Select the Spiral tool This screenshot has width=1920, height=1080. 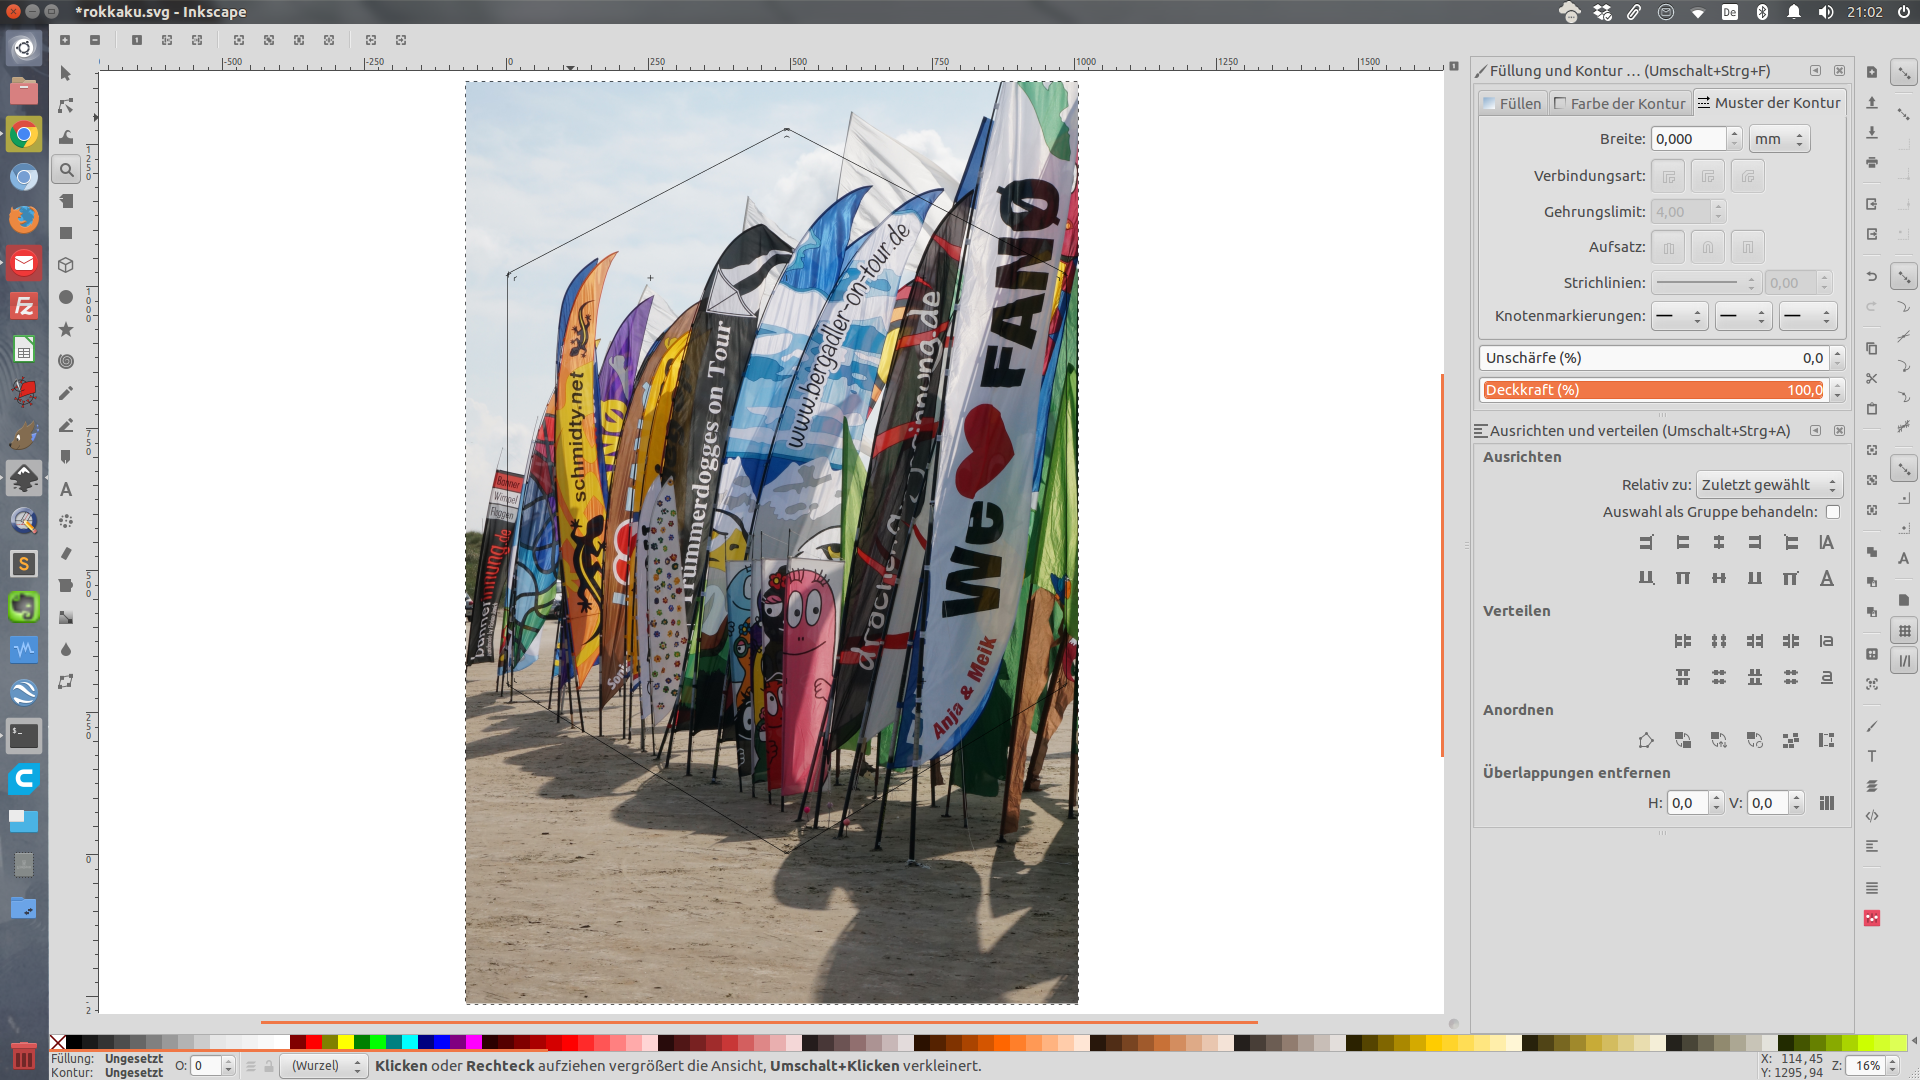(66, 362)
